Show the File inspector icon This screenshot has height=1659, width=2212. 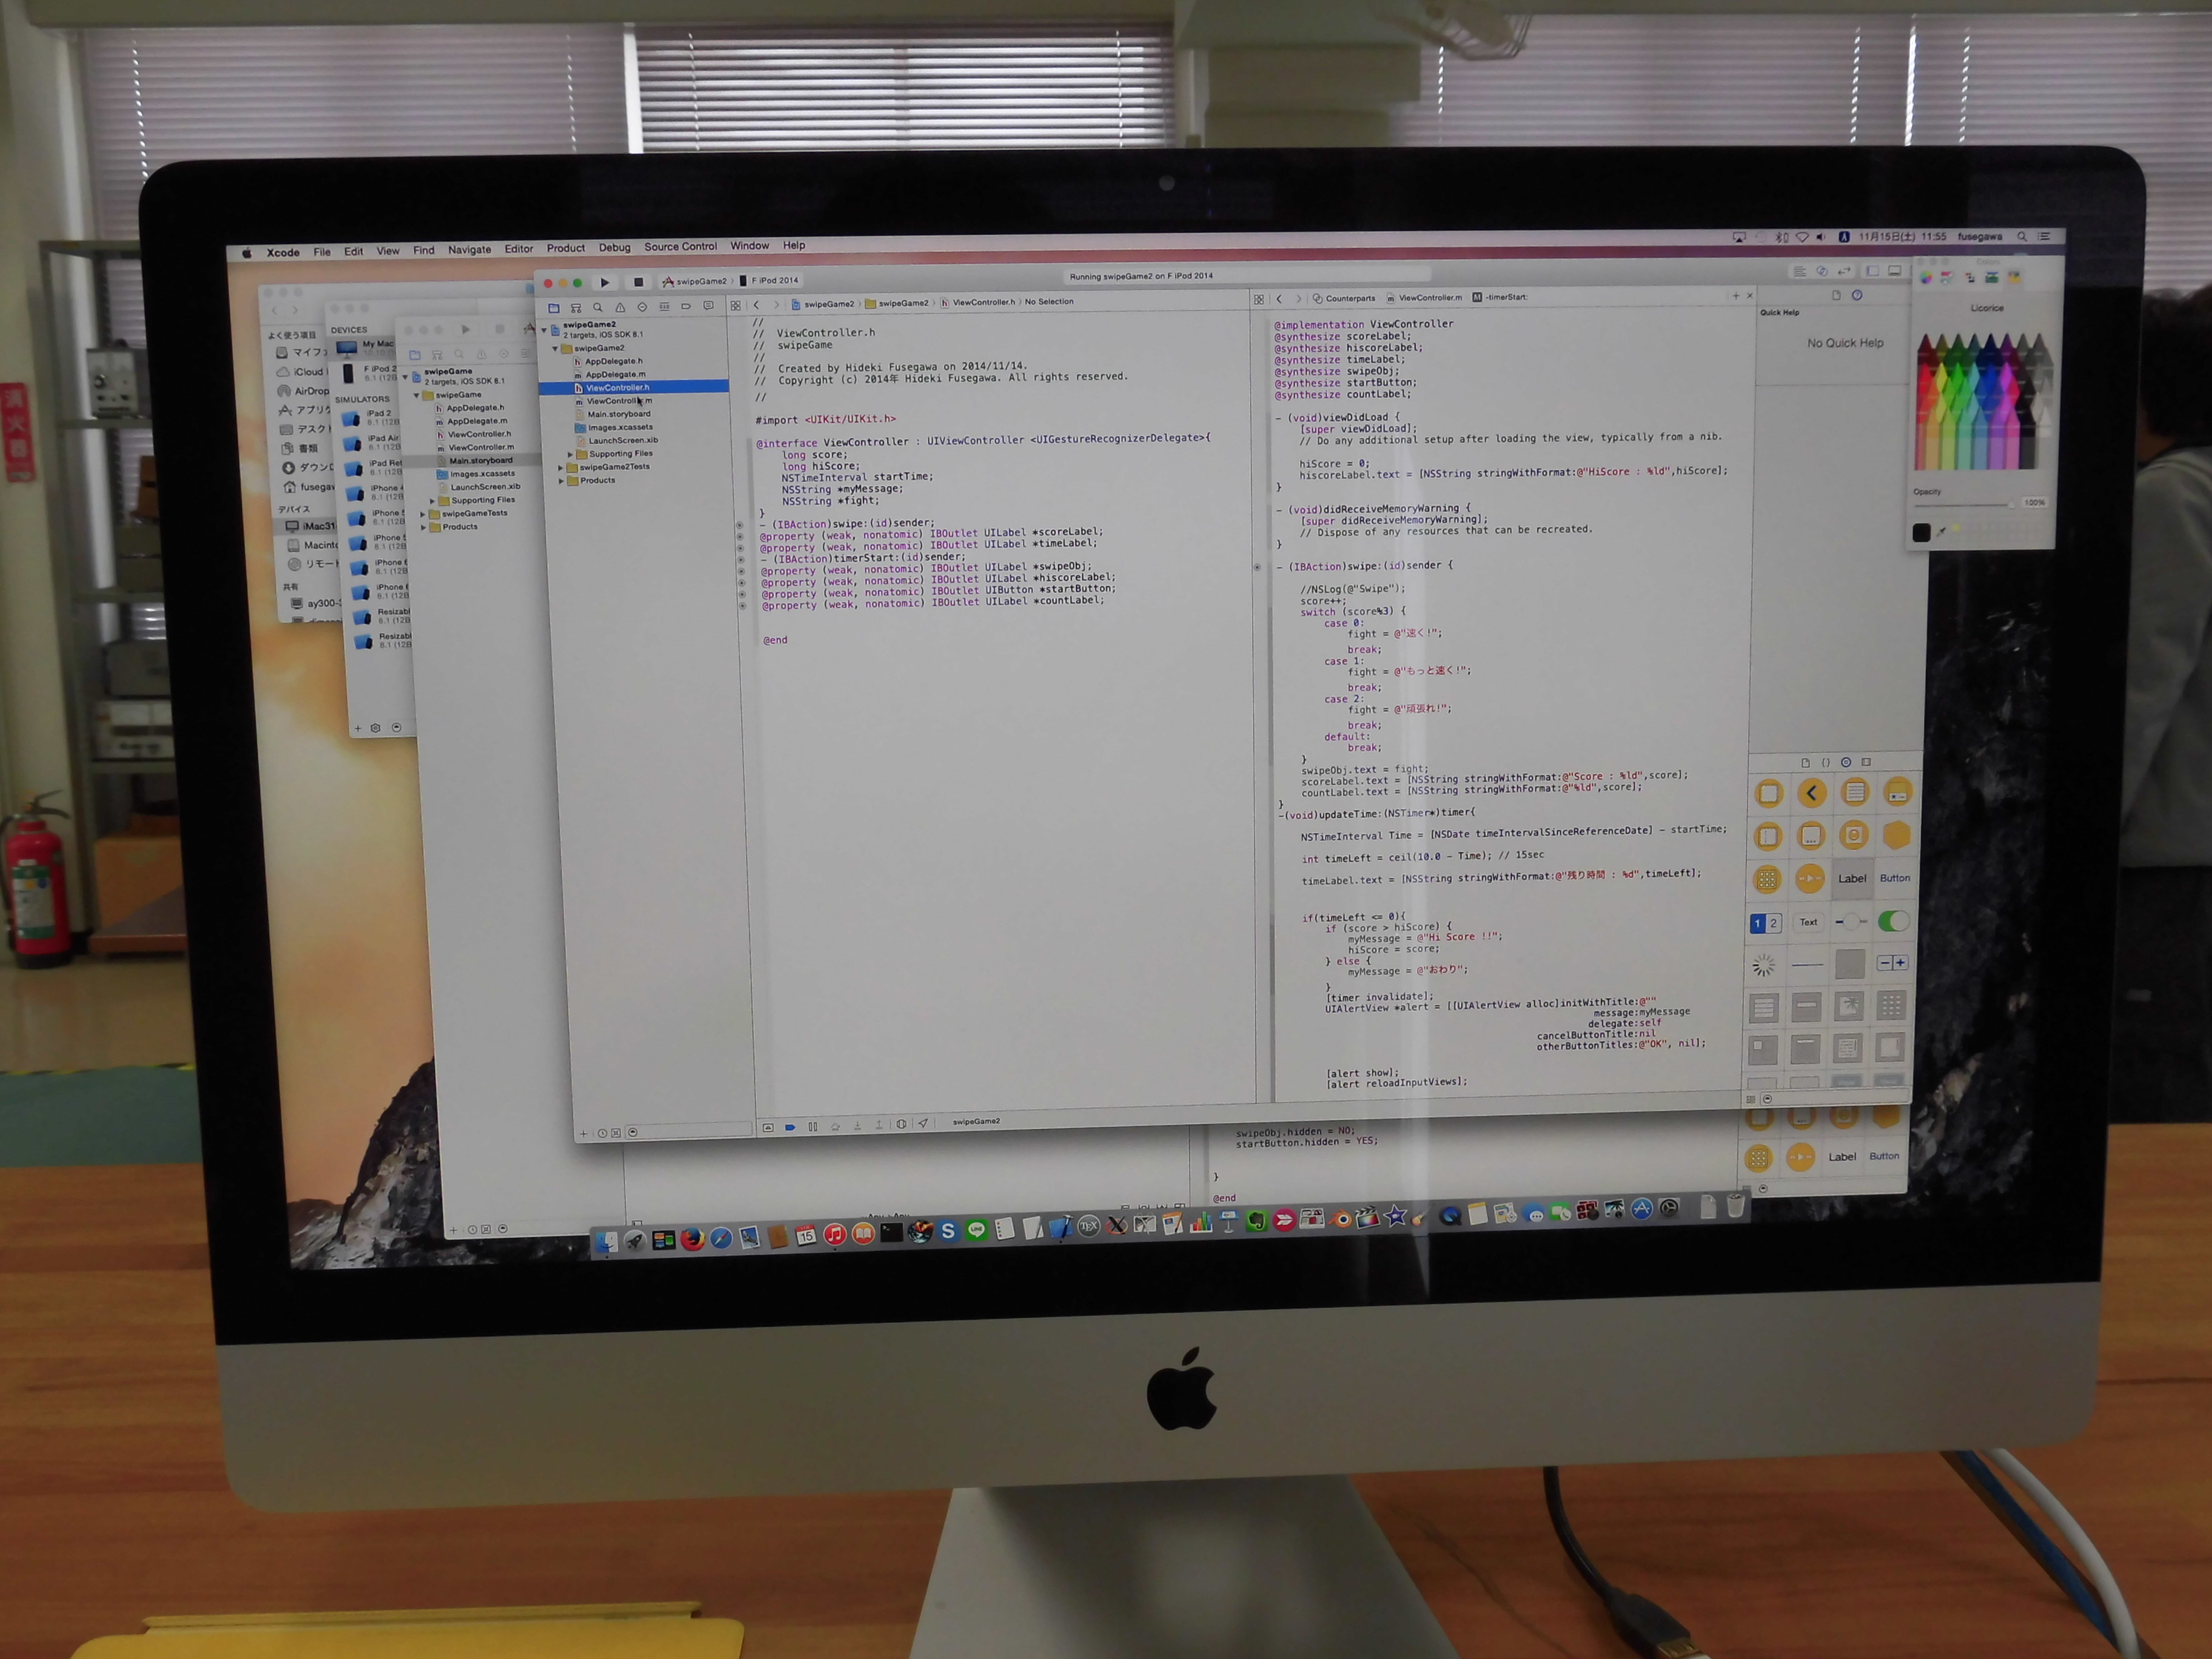coord(1836,295)
